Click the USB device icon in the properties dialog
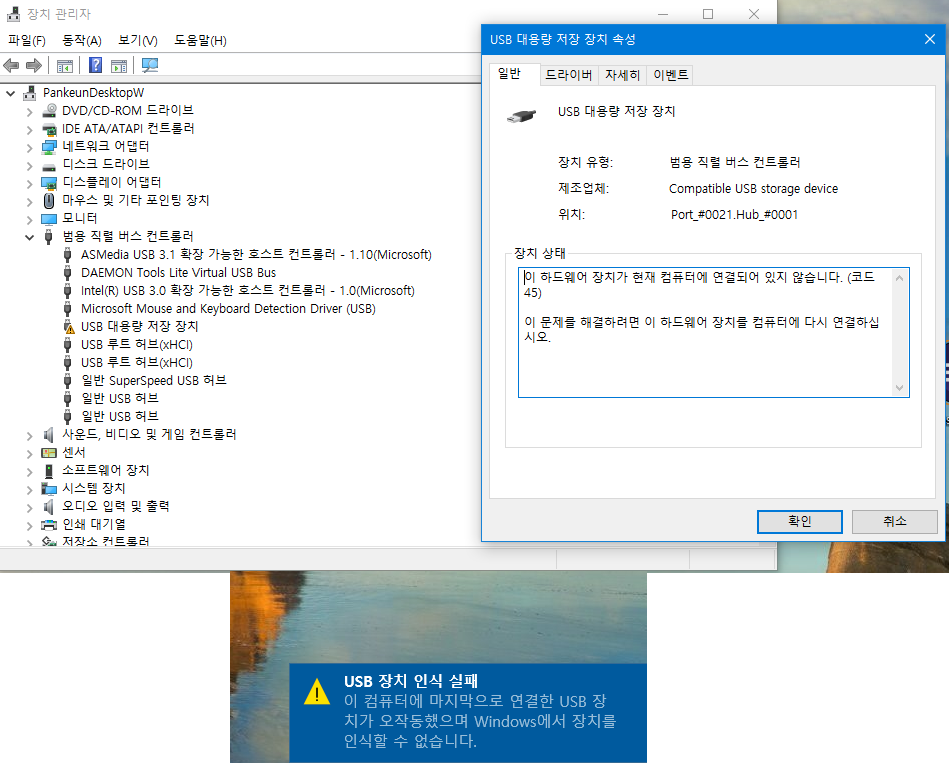The height and width of the screenshot is (763, 949). [521, 116]
